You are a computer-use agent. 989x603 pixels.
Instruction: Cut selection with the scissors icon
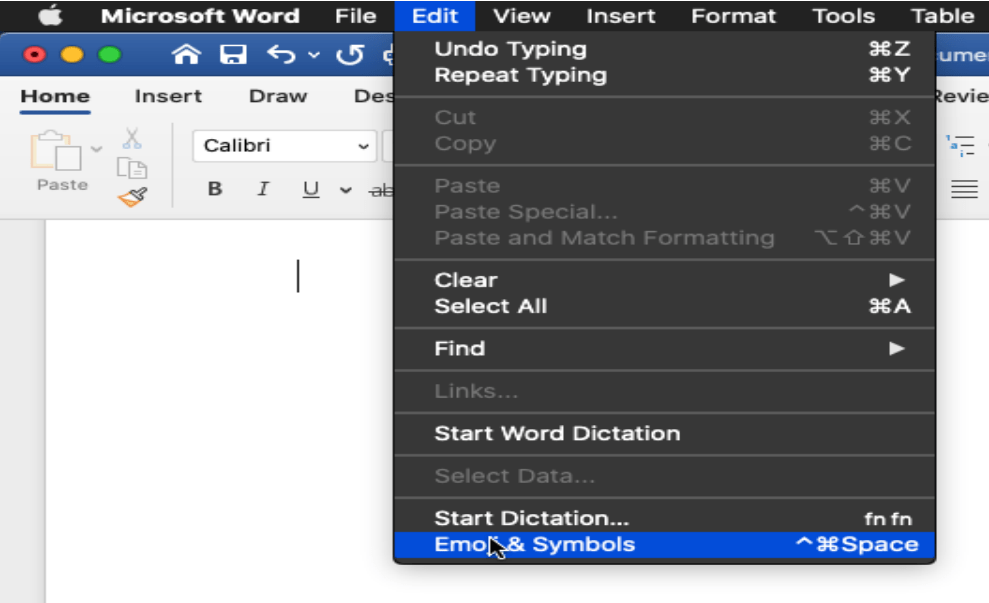[132, 138]
